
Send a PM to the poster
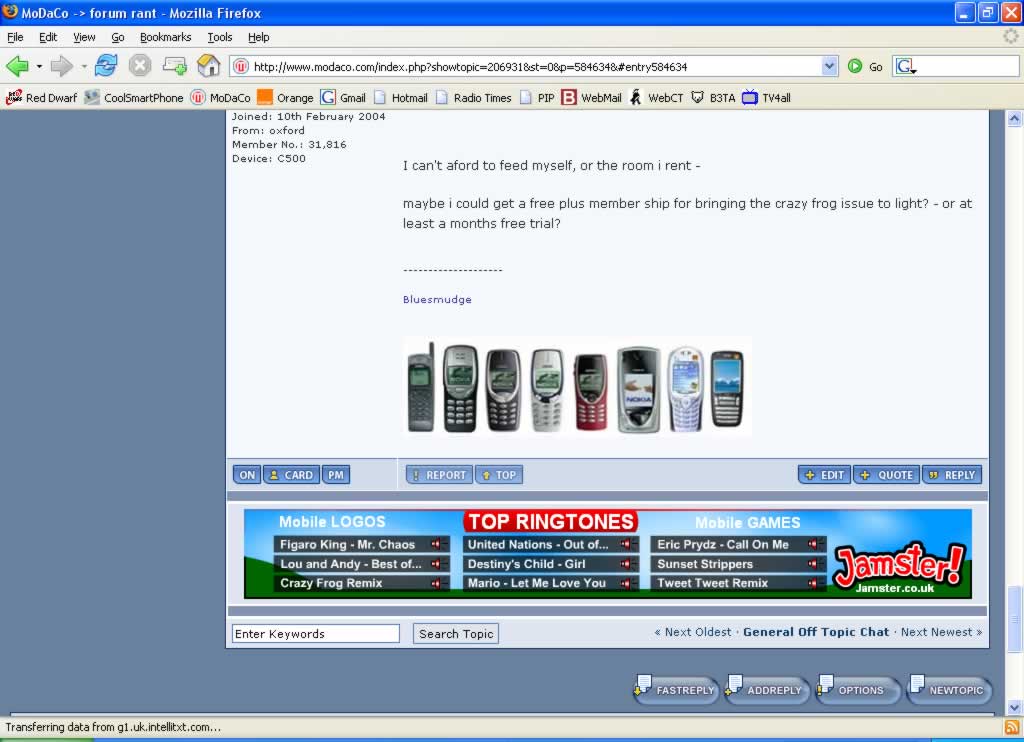tap(336, 475)
